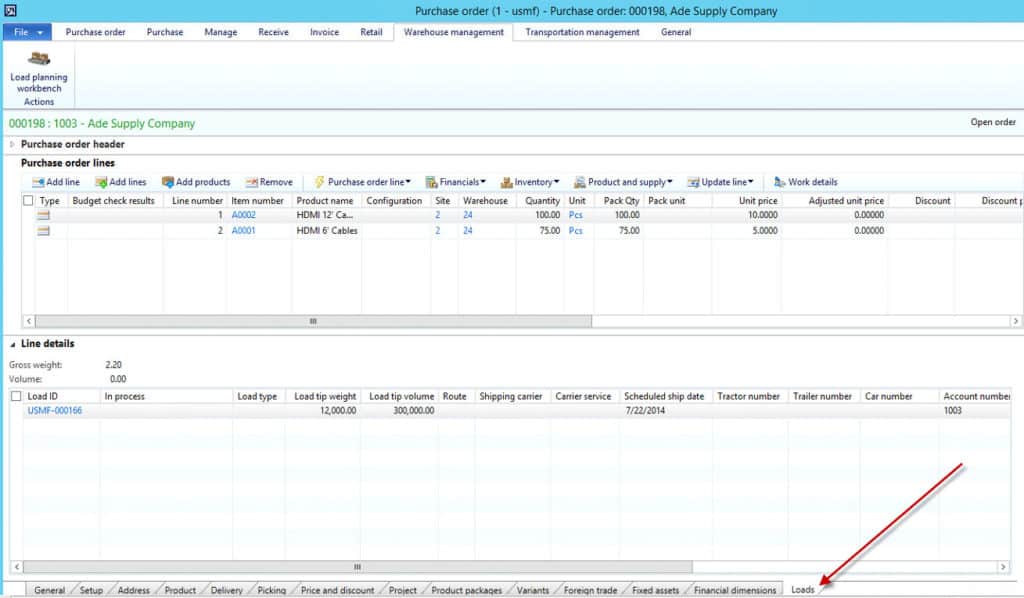
Task: Open the File dropdown menu
Action: (x=27, y=32)
